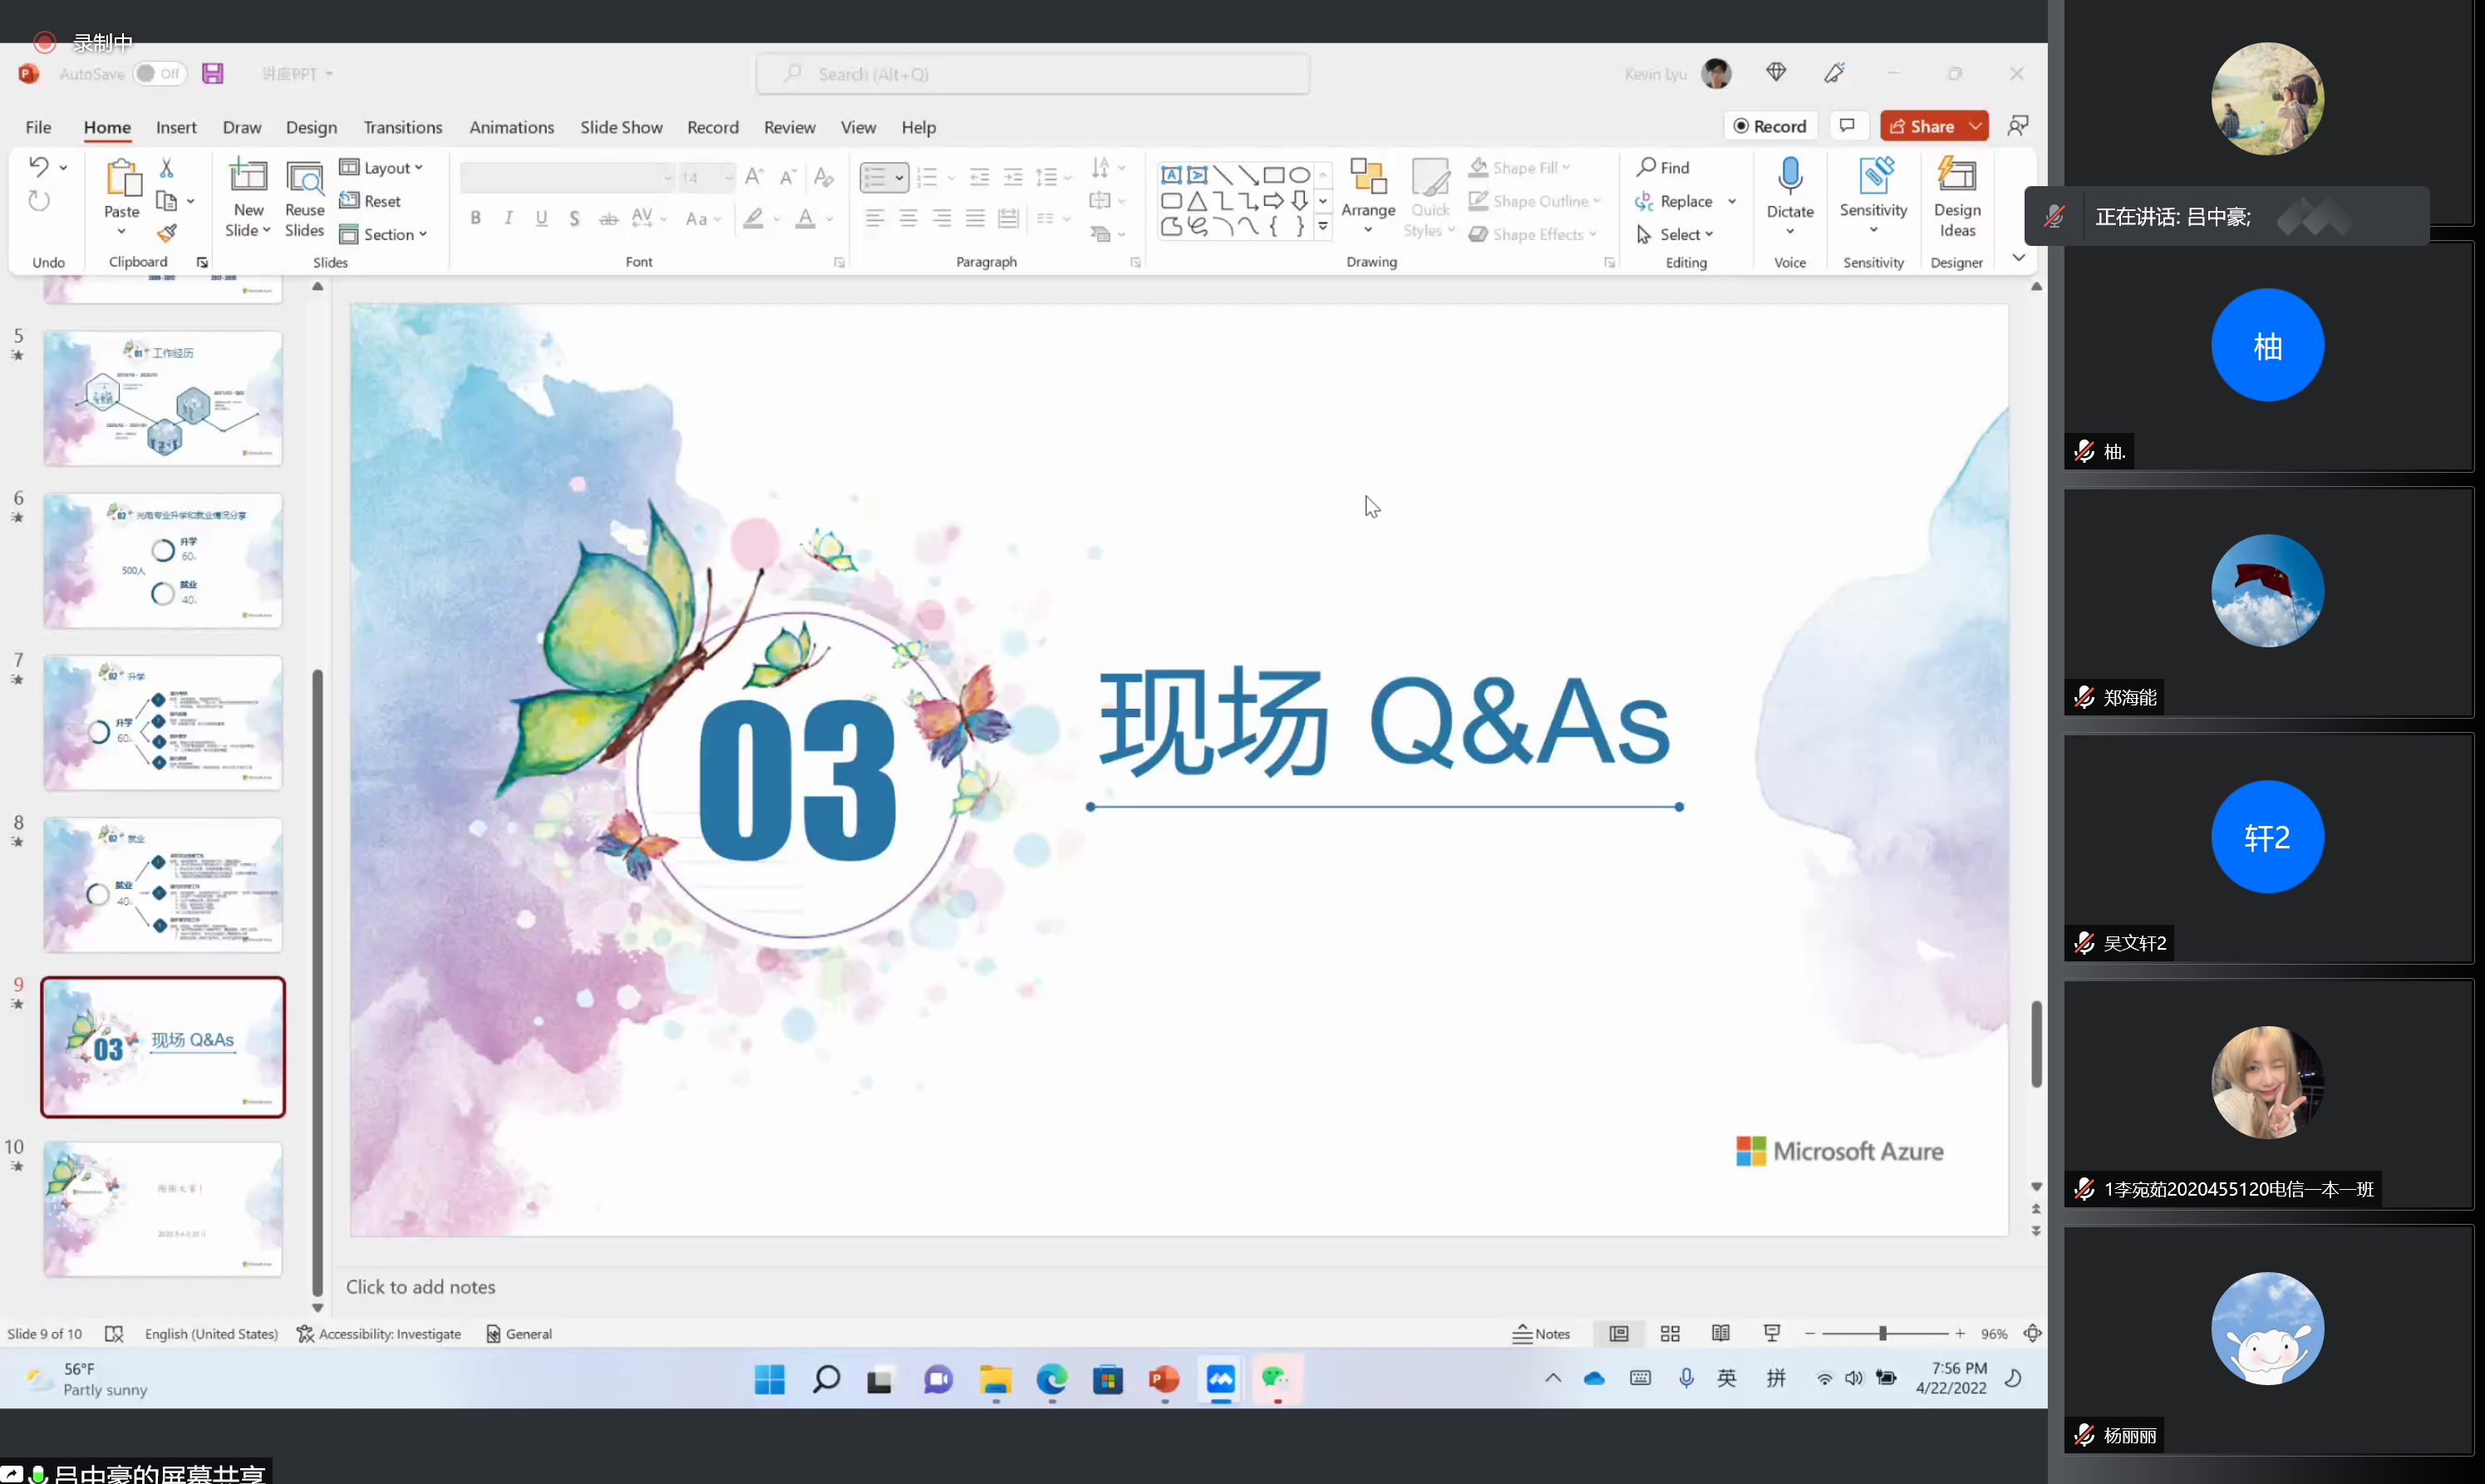
Task: Open the Paste options dropdown arrow
Action: [122, 231]
